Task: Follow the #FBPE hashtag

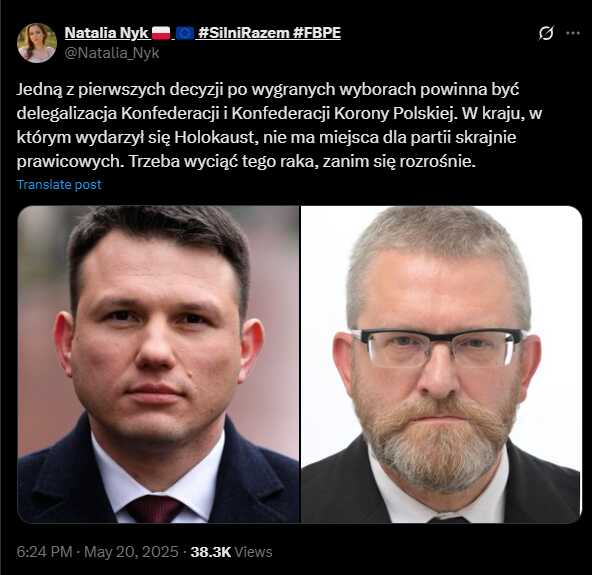Action: 316,33
